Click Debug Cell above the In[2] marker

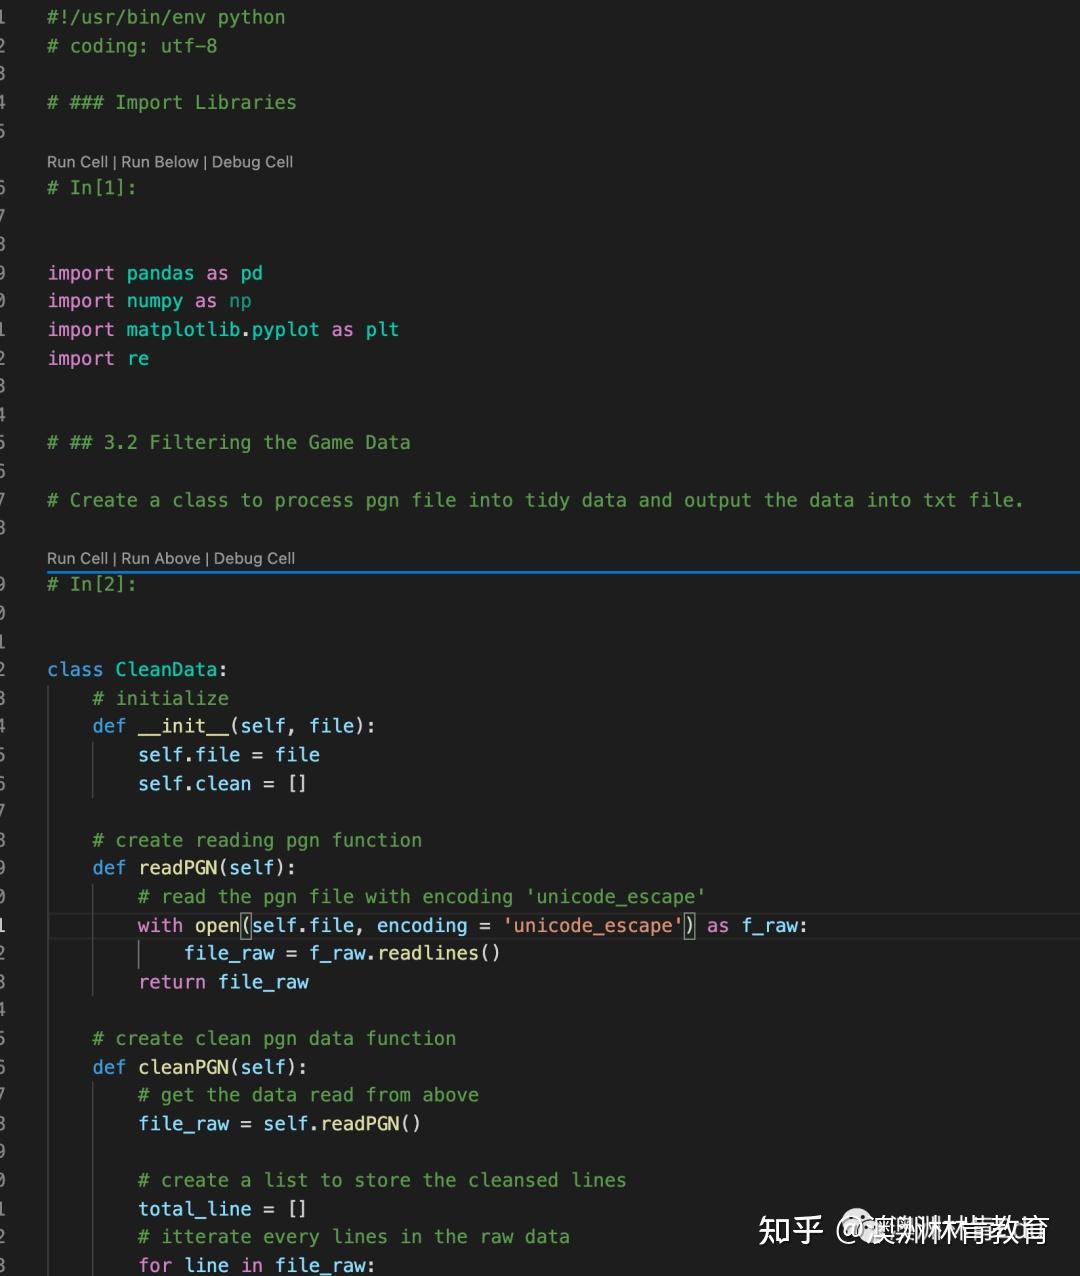(x=254, y=558)
